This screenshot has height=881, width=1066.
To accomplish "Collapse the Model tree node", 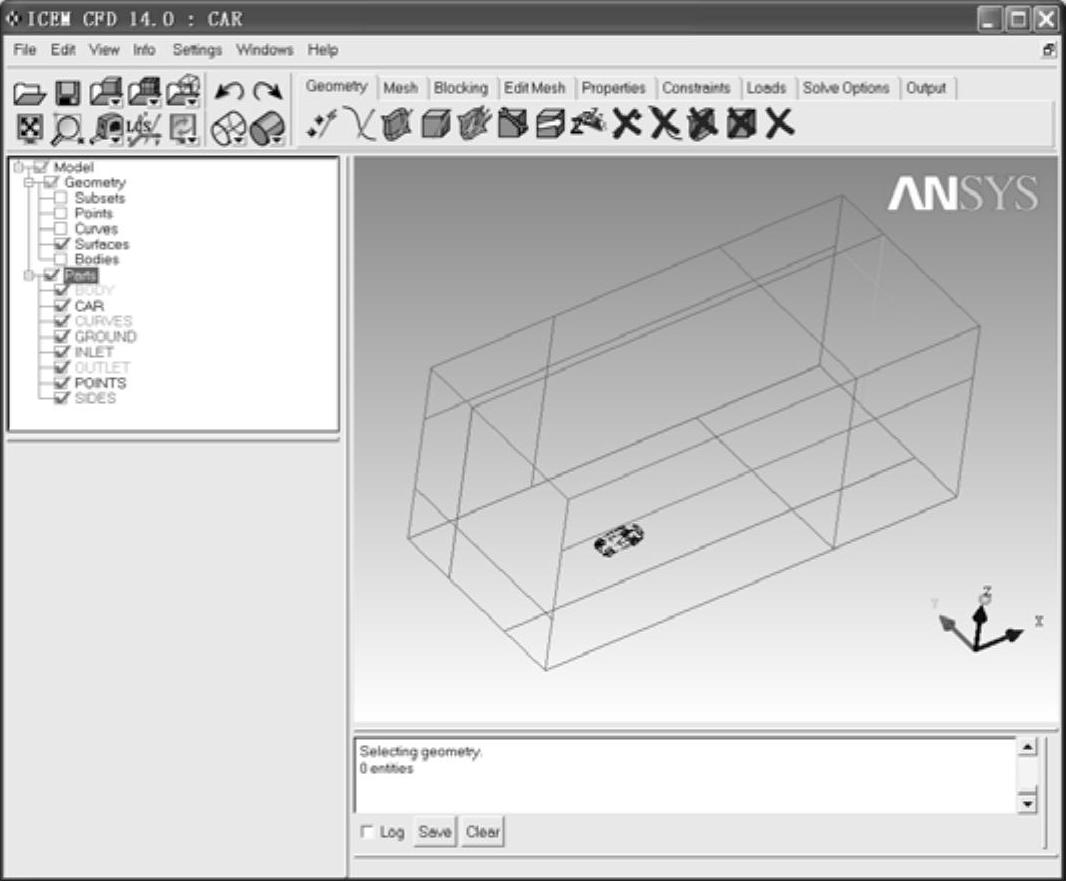I will pos(18,167).
